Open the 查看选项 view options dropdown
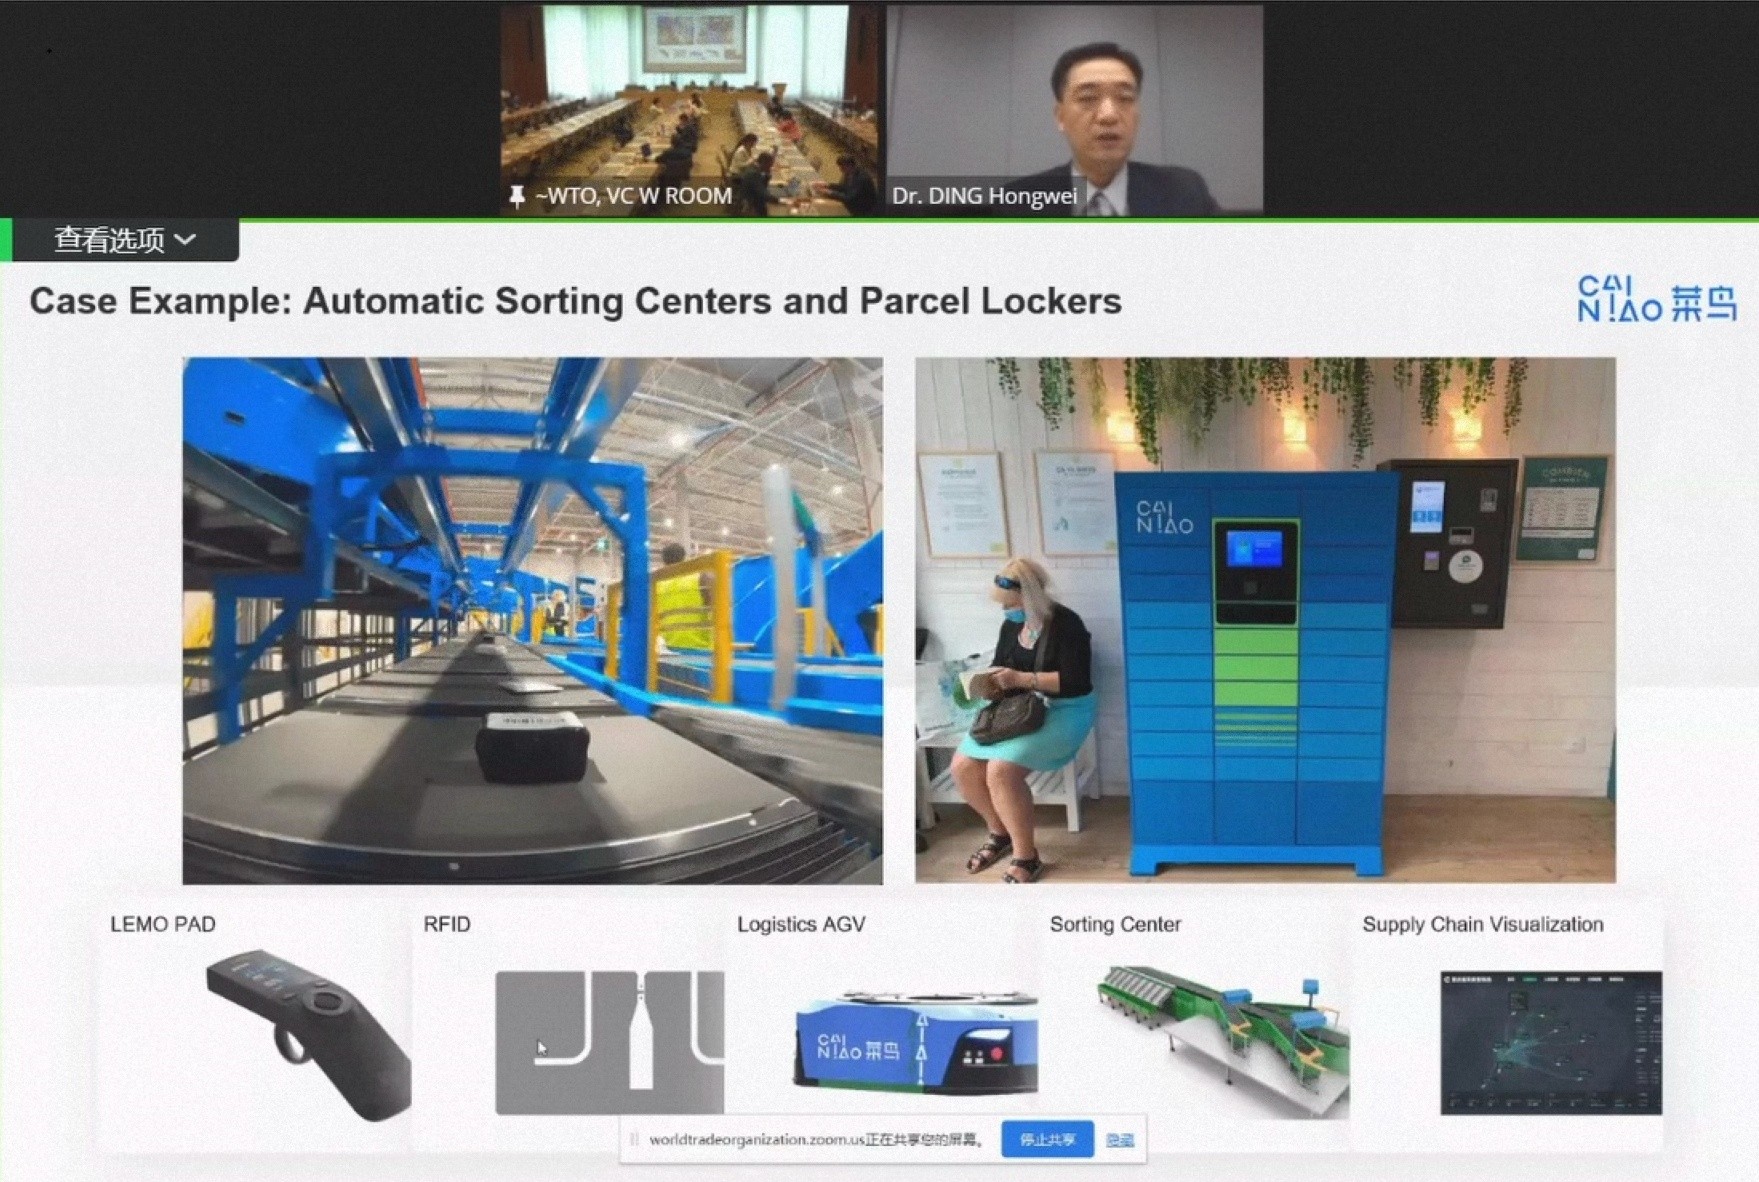The image size is (1759, 1182). tap(124, 240)
